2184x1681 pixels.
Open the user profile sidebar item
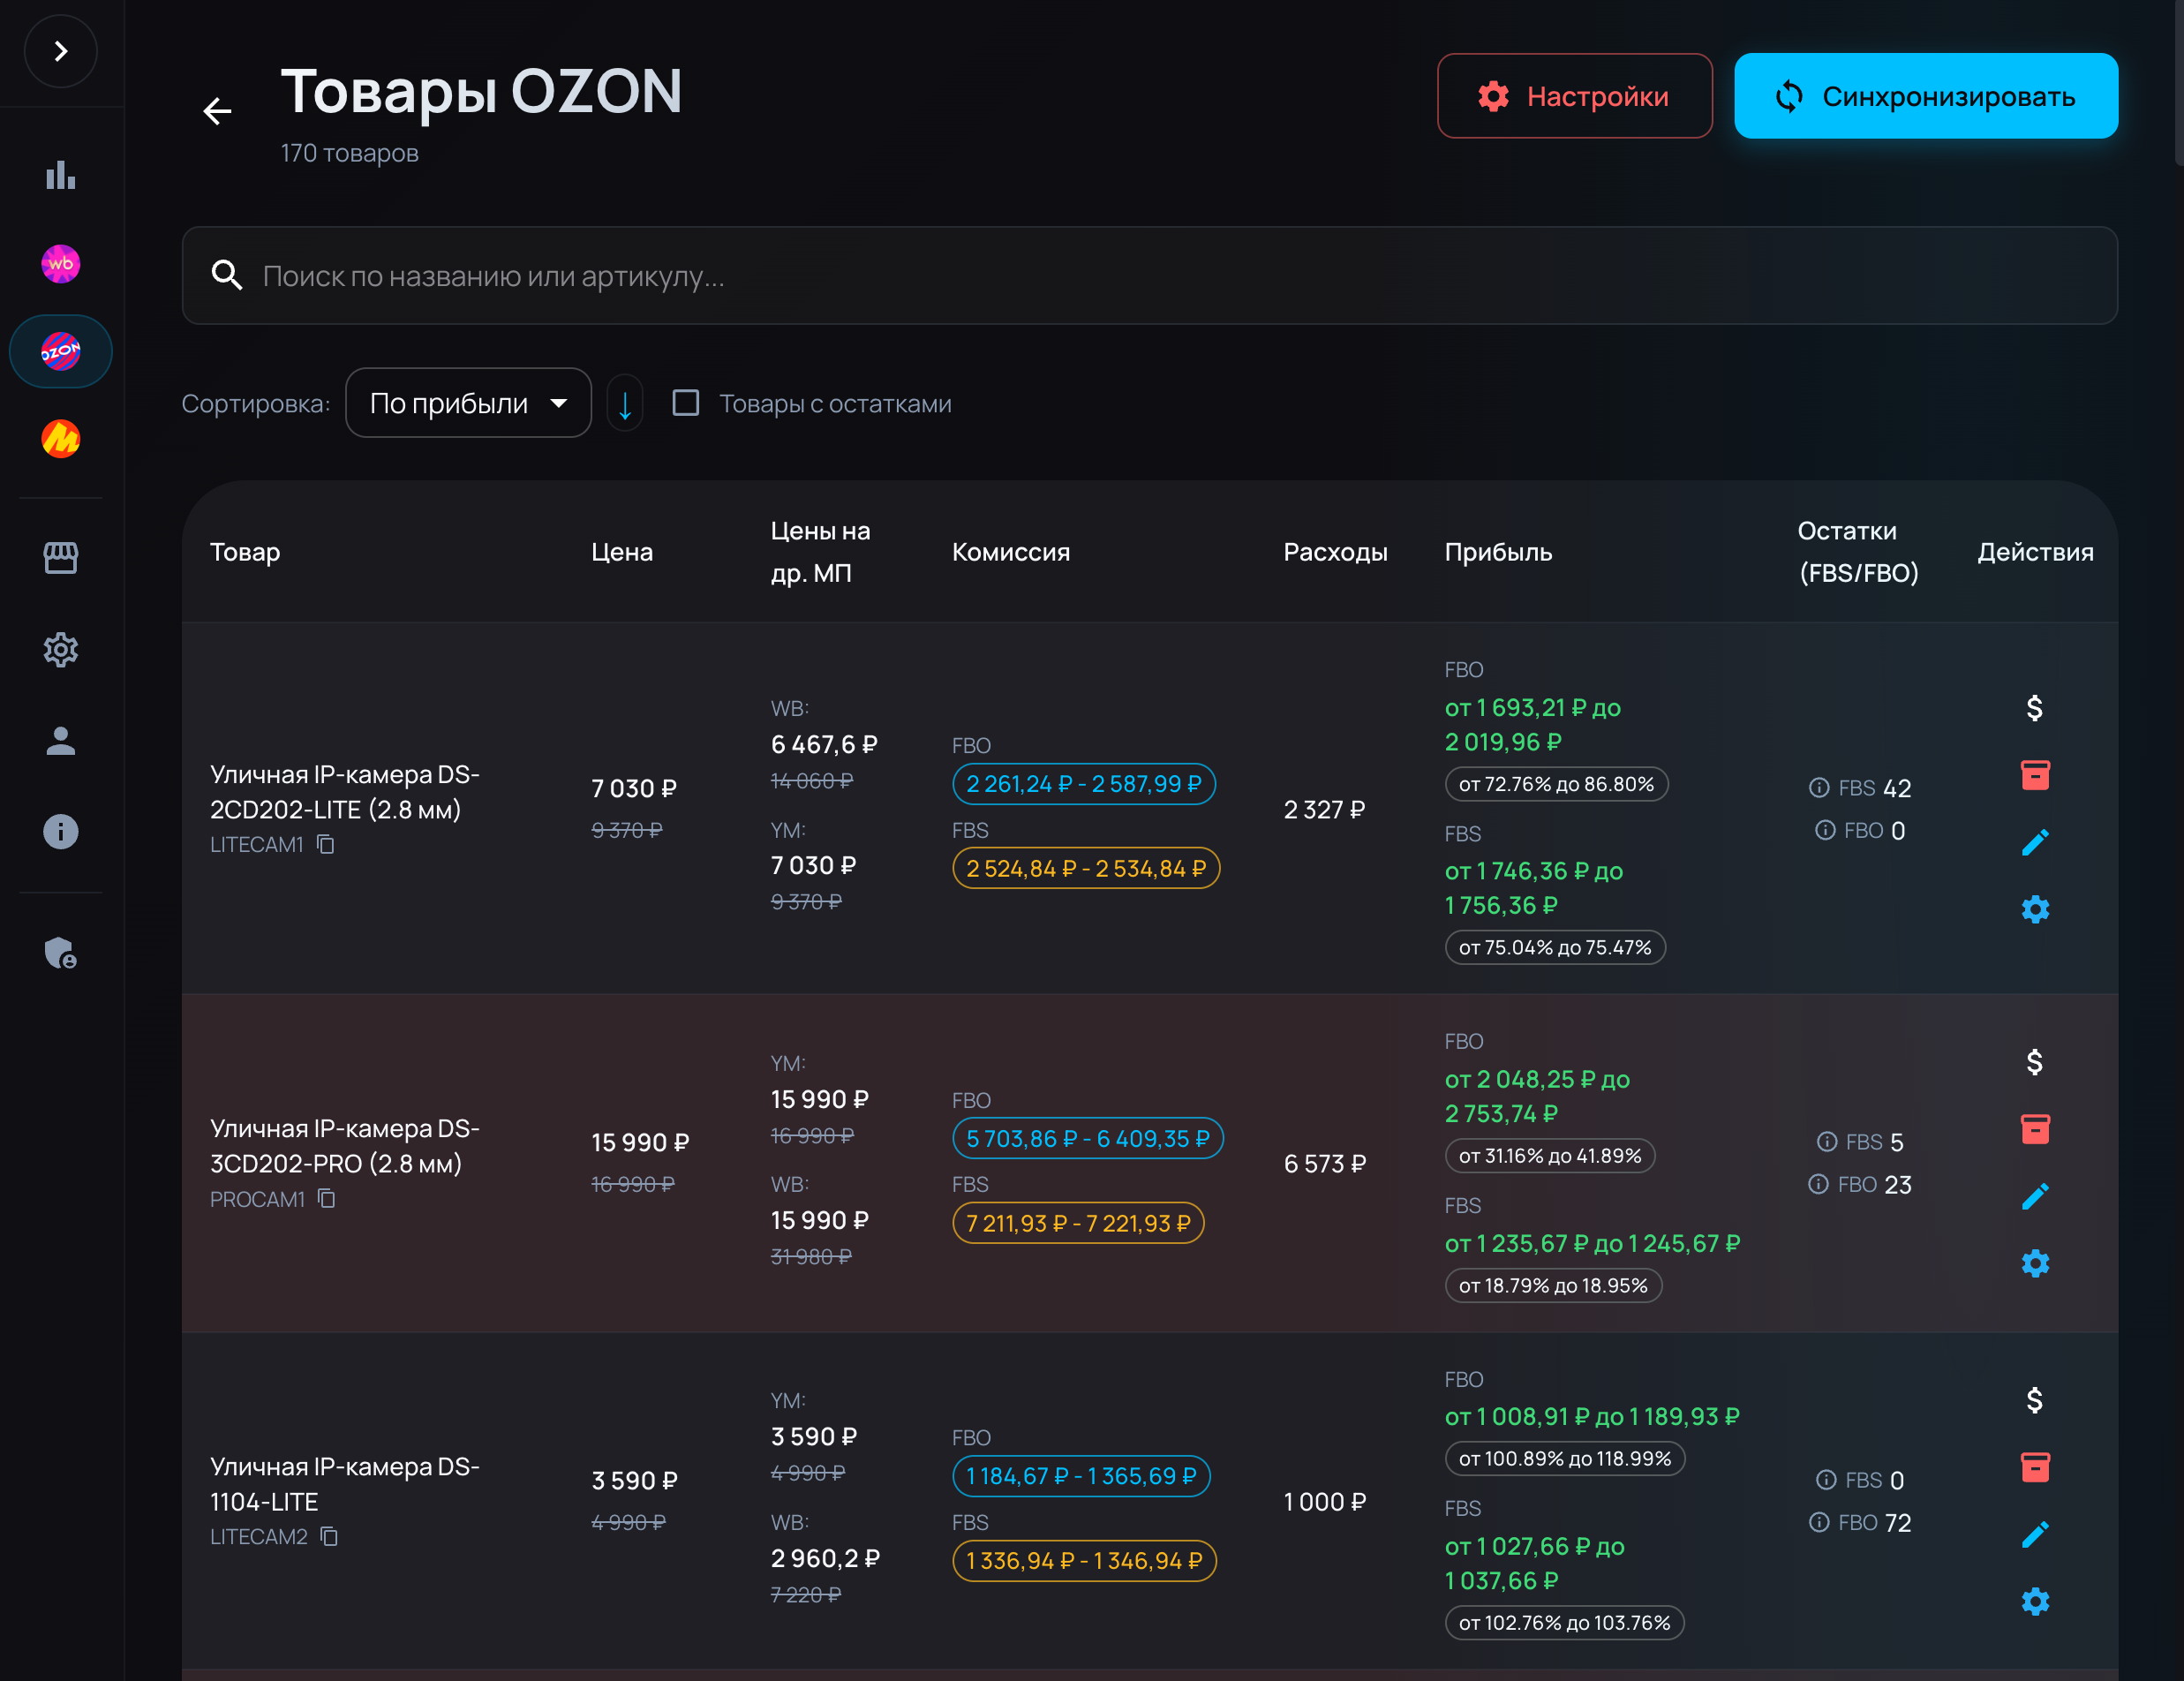click(60, 741)
